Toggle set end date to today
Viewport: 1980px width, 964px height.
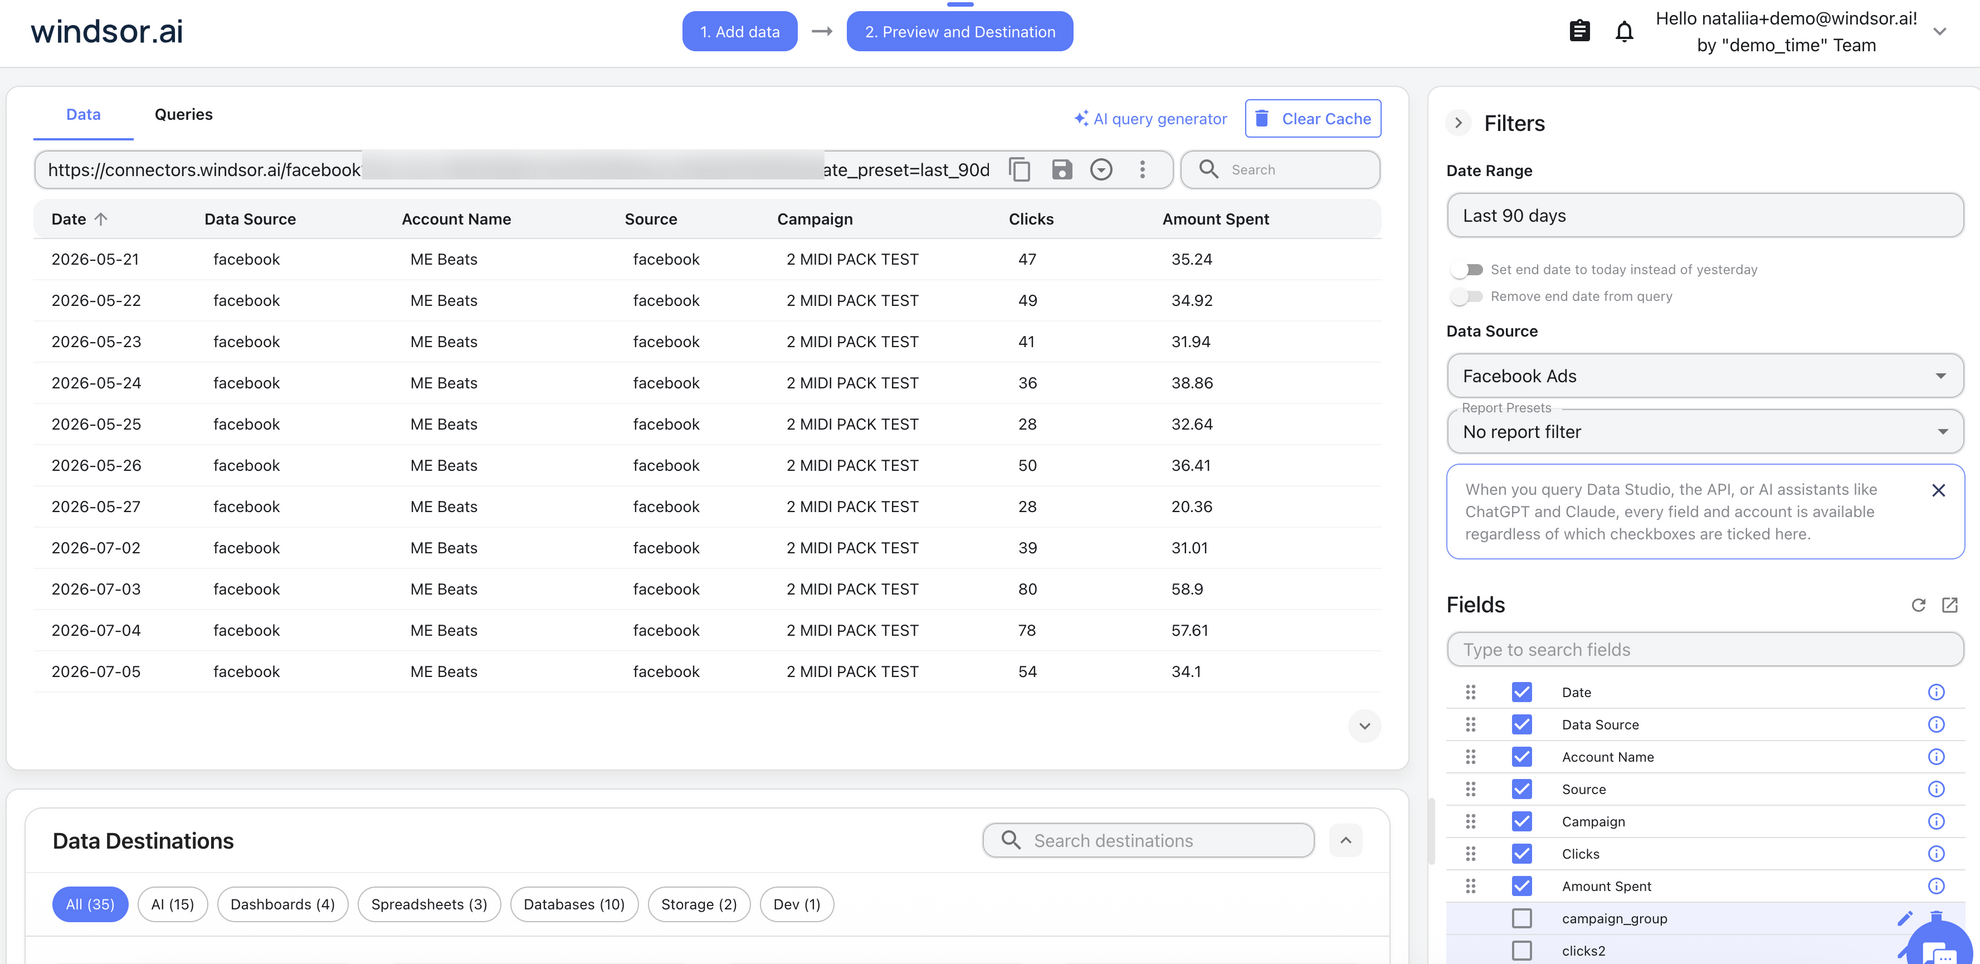pos(1467,270)
